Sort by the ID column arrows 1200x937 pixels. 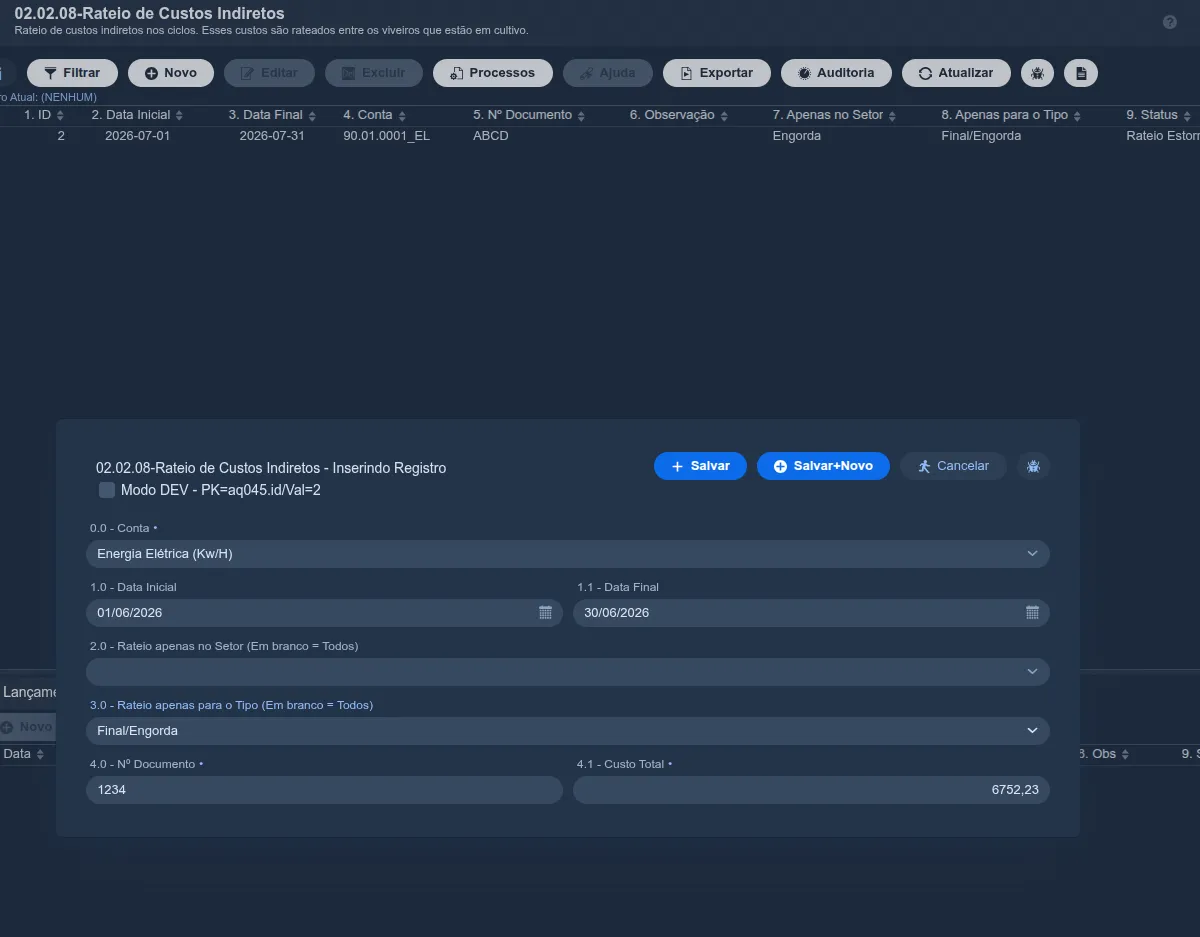tap(60, 116)
